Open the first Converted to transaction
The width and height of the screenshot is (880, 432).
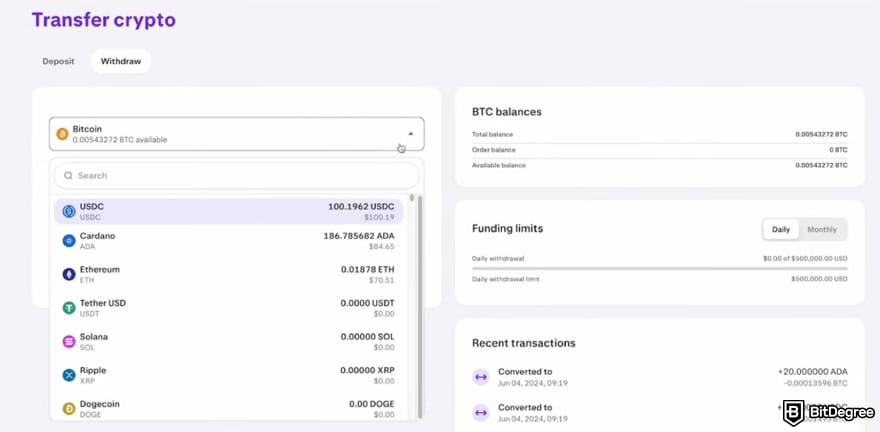[660, 377]
